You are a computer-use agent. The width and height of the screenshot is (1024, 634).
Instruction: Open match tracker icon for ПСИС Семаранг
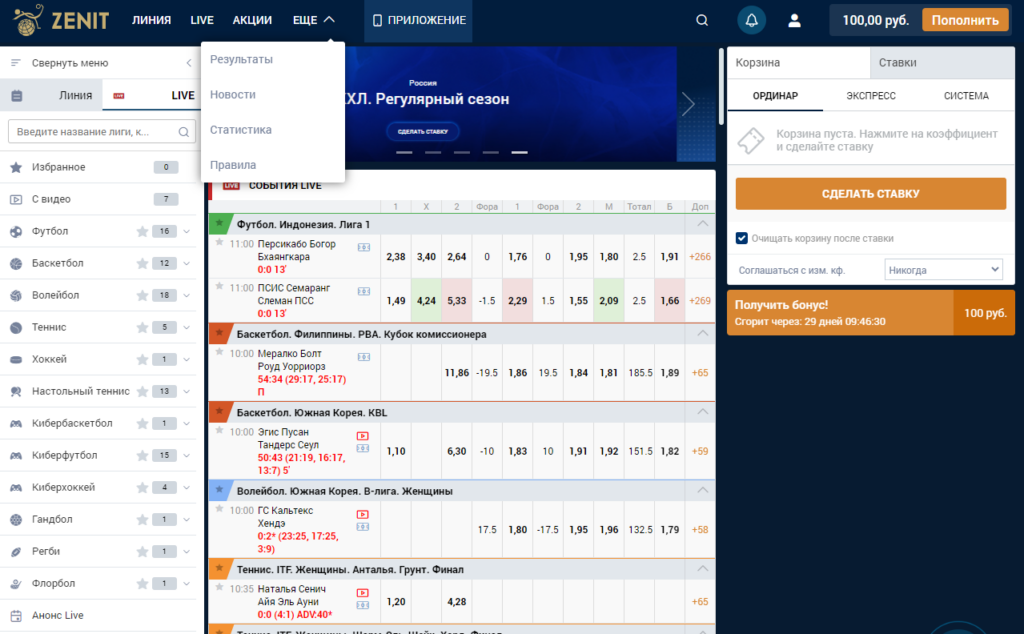364,291
